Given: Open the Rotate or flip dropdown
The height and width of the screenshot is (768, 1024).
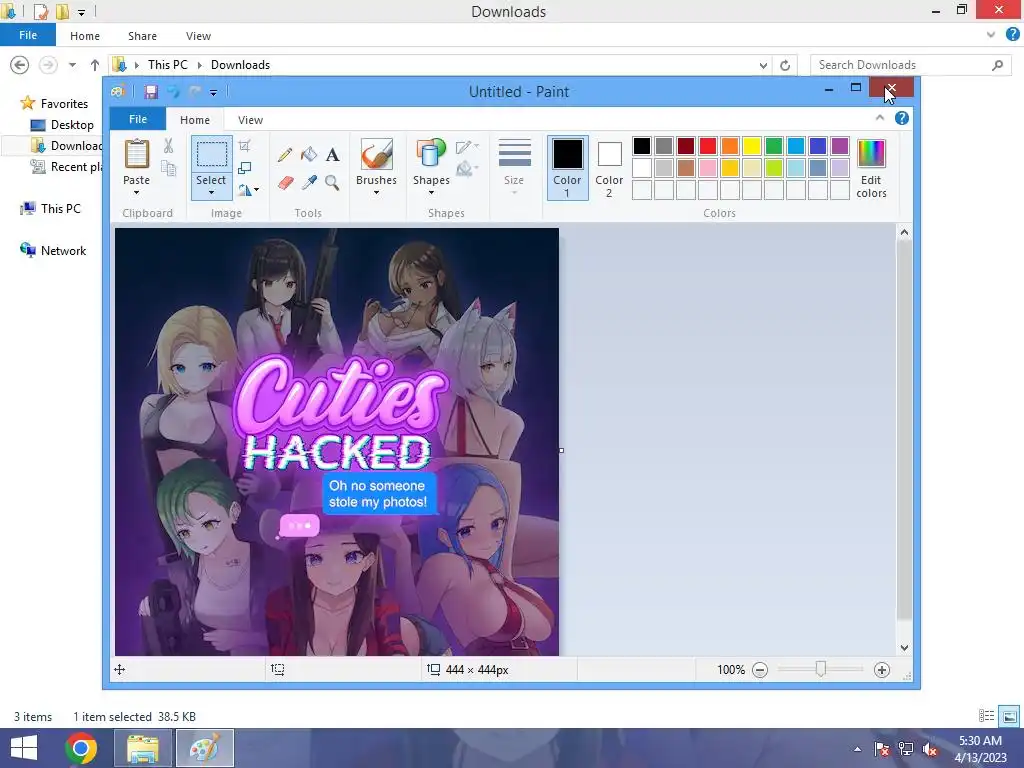Looking at the screenshot, I should point(248,190).
